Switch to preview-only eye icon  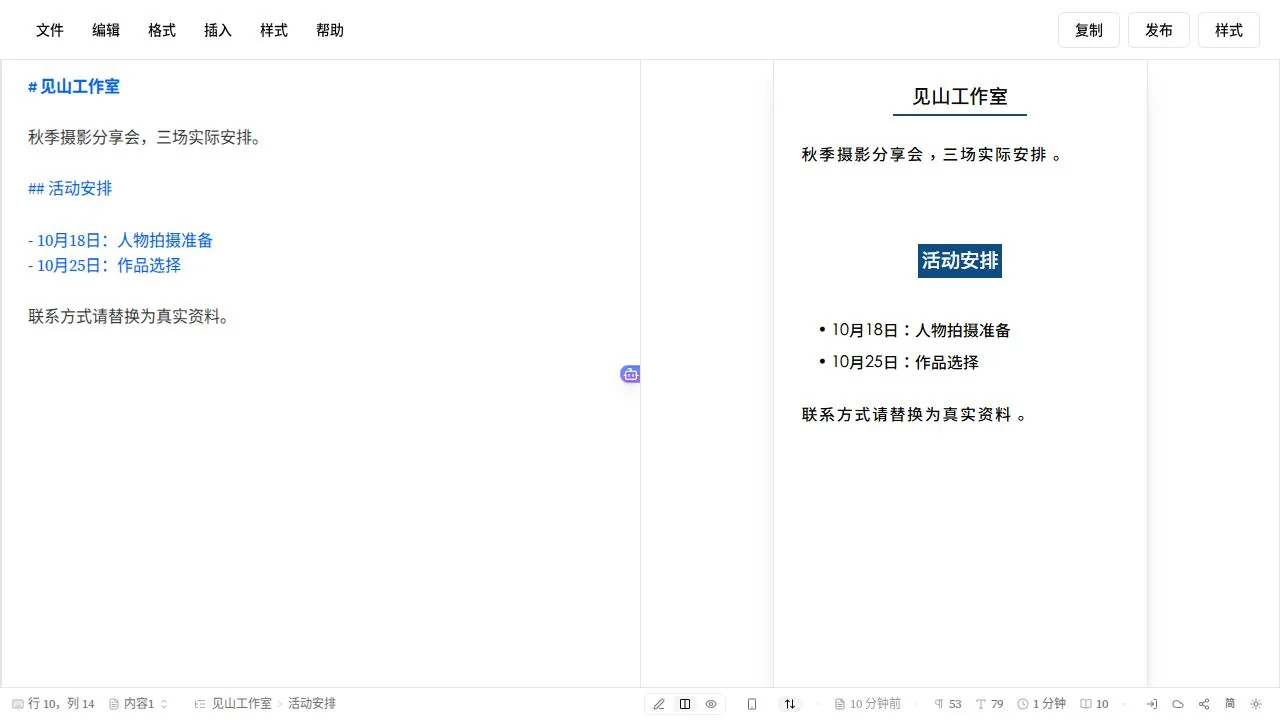(711, 704)
